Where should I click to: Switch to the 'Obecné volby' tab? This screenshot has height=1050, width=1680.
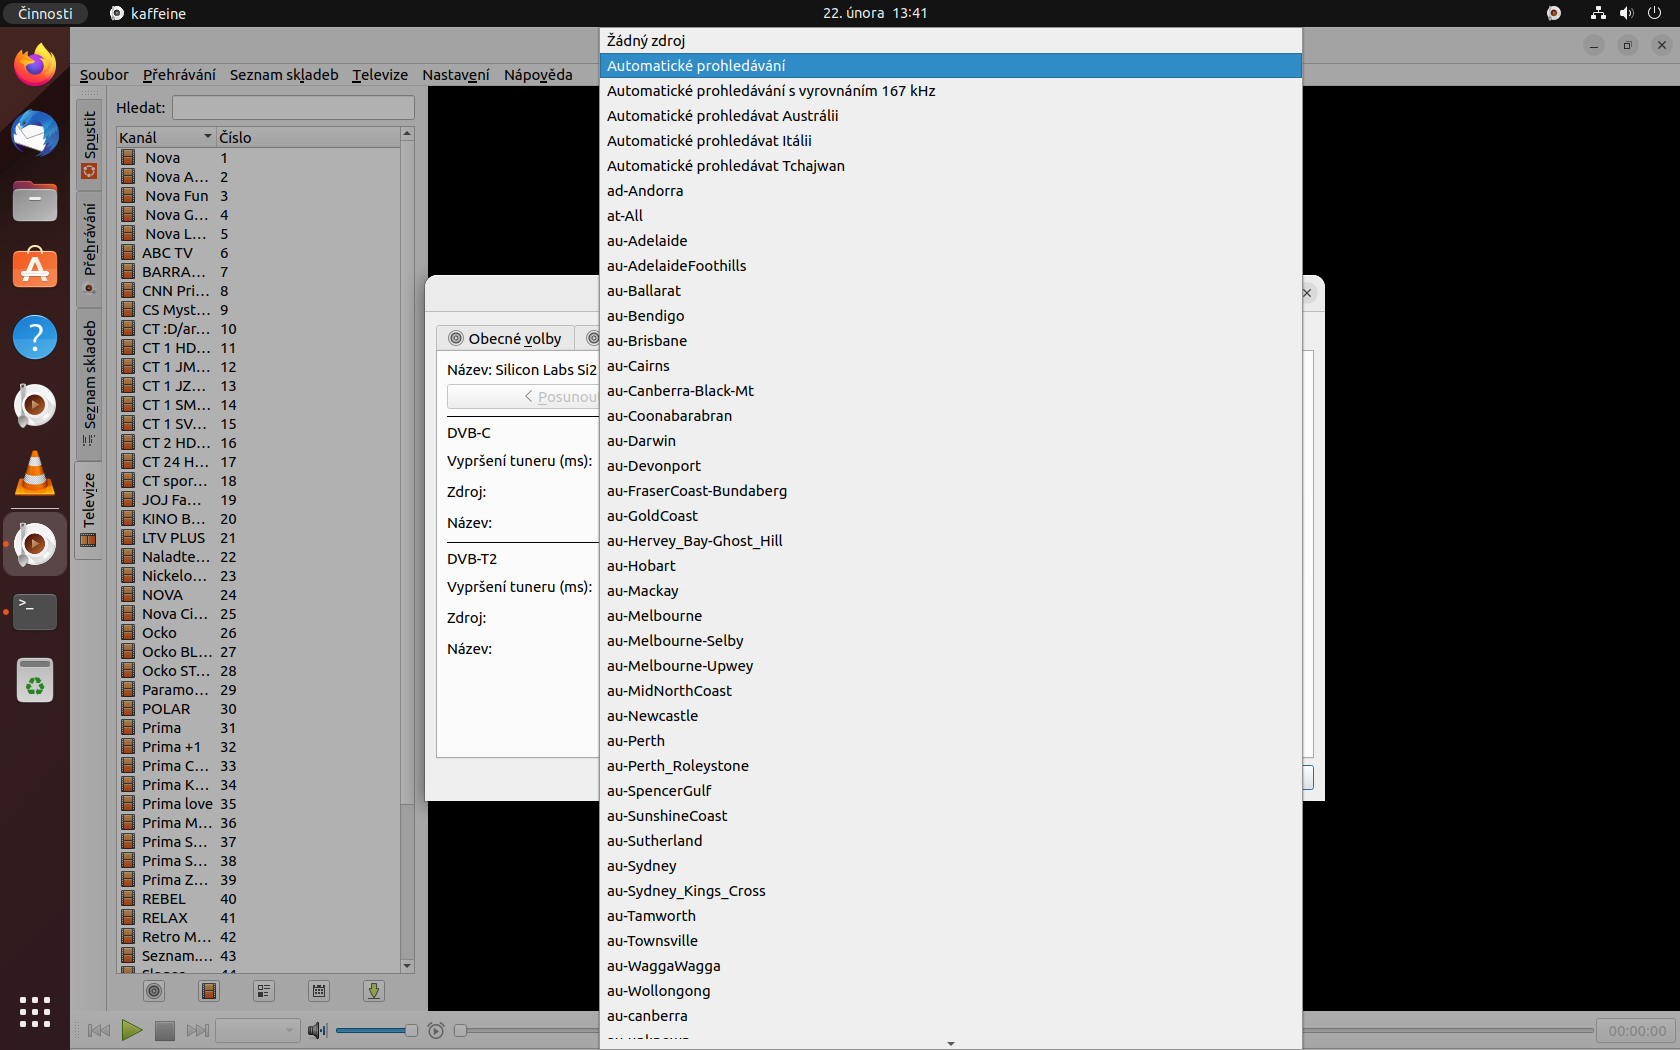(505, 339)
